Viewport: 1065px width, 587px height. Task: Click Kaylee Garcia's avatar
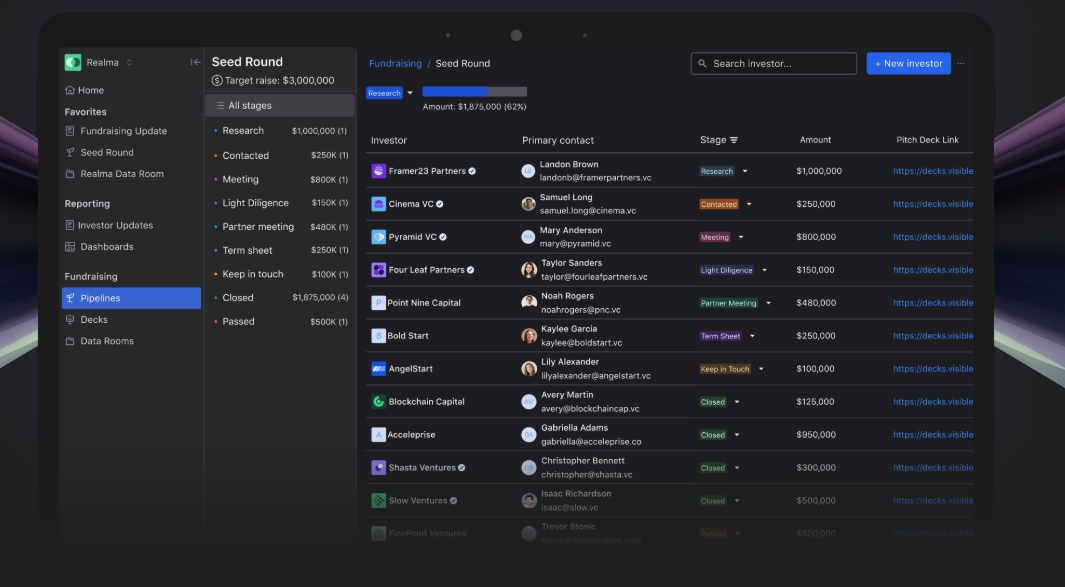pyautogui.click(x=528, y=336)
